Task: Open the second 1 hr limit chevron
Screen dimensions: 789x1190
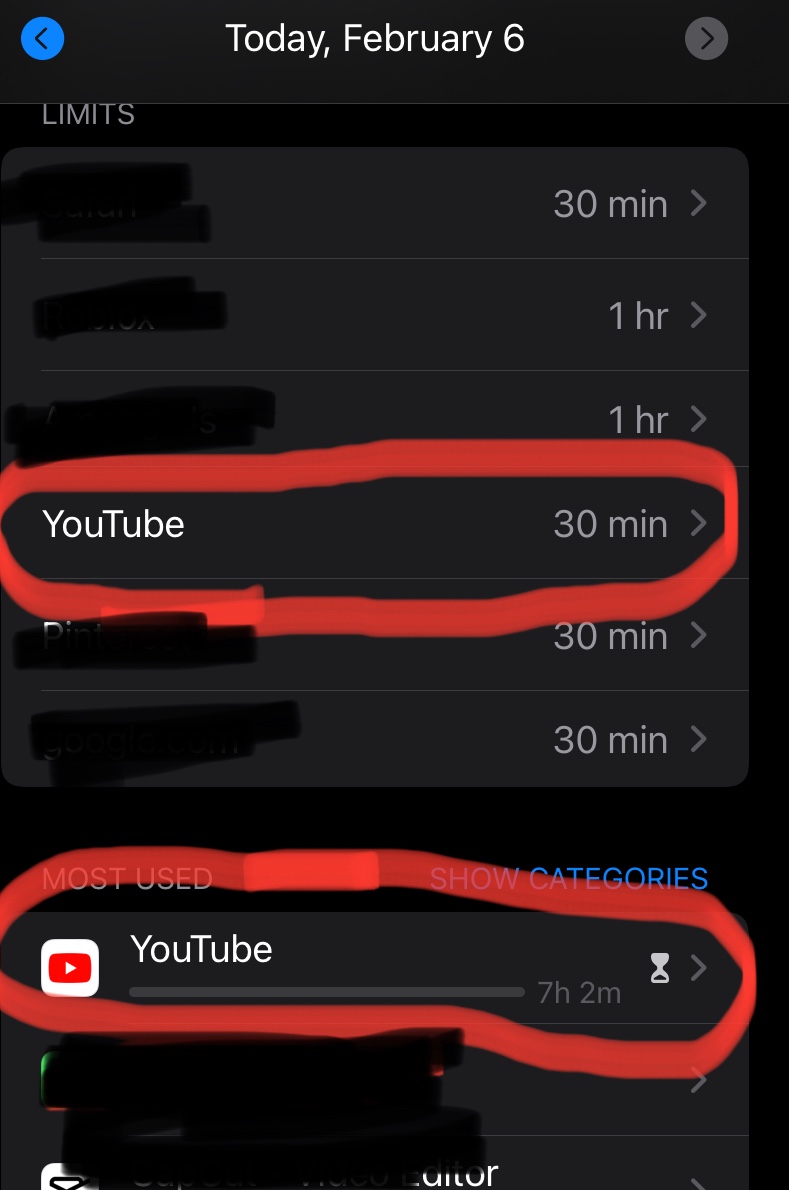Action: [699, 419]
